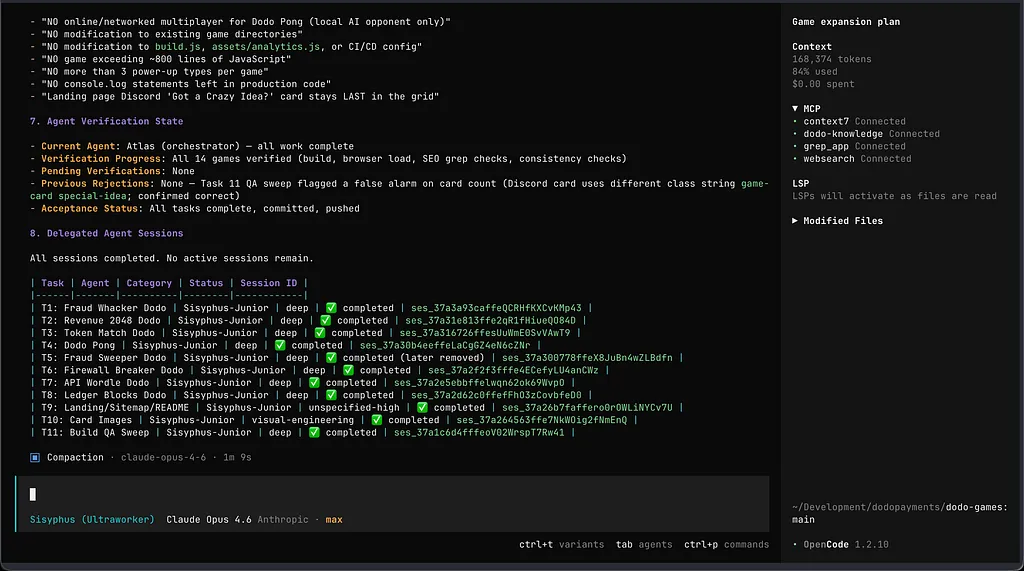1024x571 pixels.
Task: Click the websearch status dot
Action: (x=795, y=158)
